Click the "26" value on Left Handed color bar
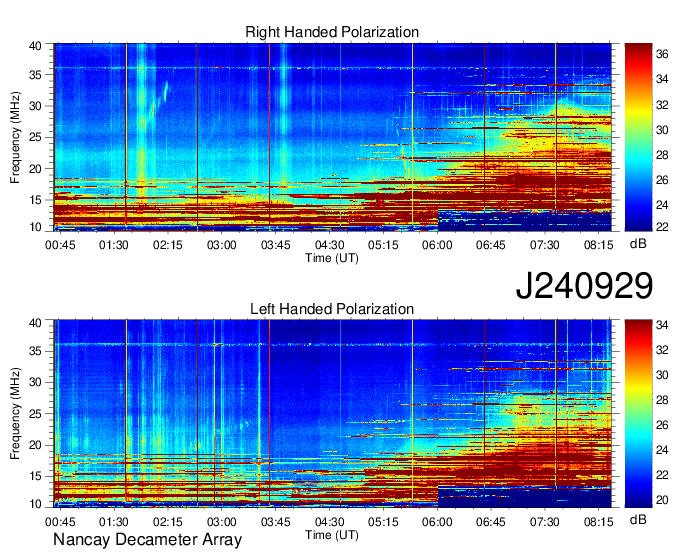Screen dimensions: 680x552 click(662, 425)
